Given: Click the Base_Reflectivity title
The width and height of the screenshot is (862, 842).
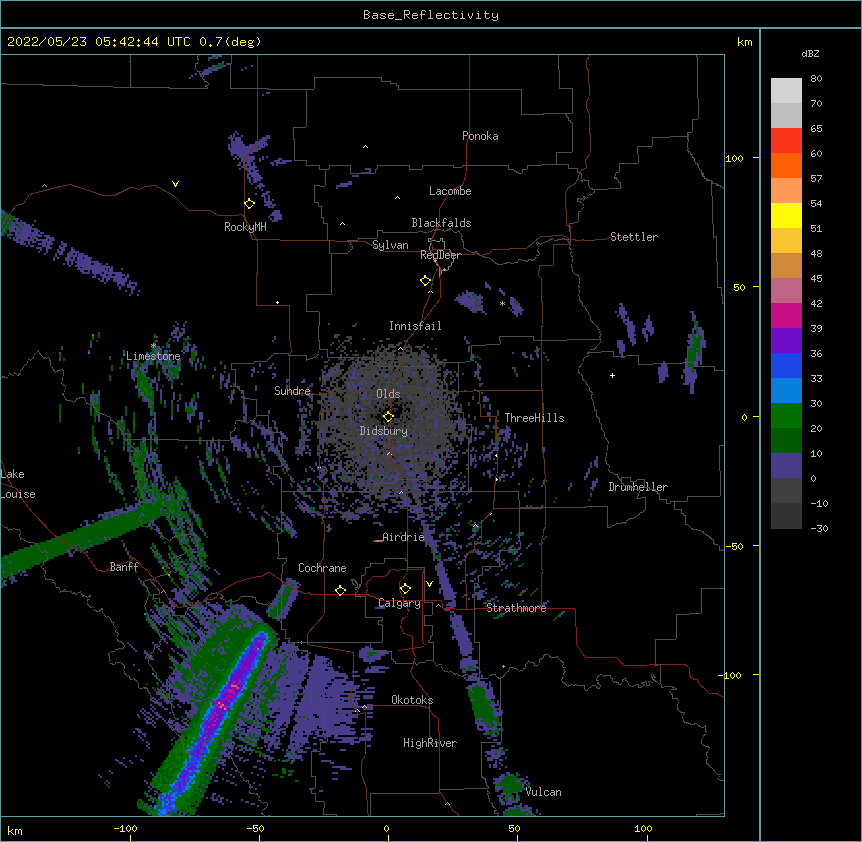Looking at the screenshot, I should (x=431, y=15).
